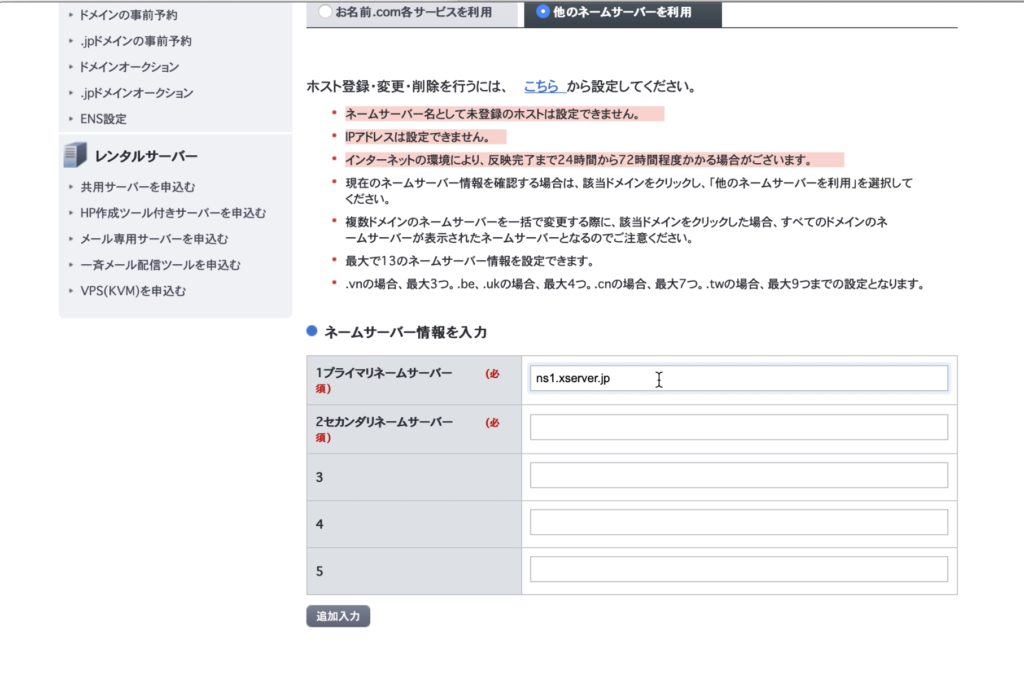Select the お名前.com各サービスを利用 radio button

pyautogui.click(x=325, y=12)
